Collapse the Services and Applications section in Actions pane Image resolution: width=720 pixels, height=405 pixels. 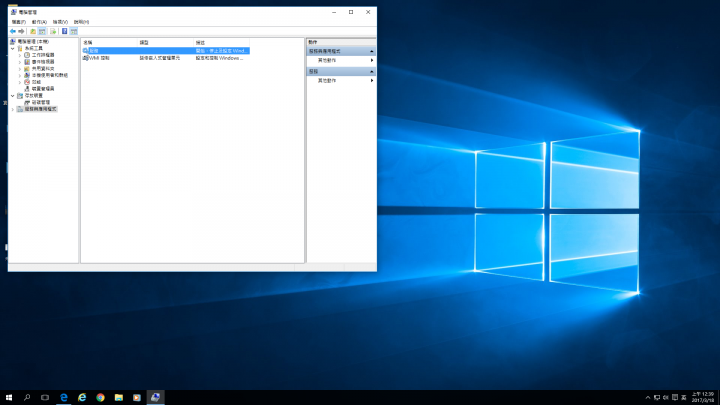point(371,51)
